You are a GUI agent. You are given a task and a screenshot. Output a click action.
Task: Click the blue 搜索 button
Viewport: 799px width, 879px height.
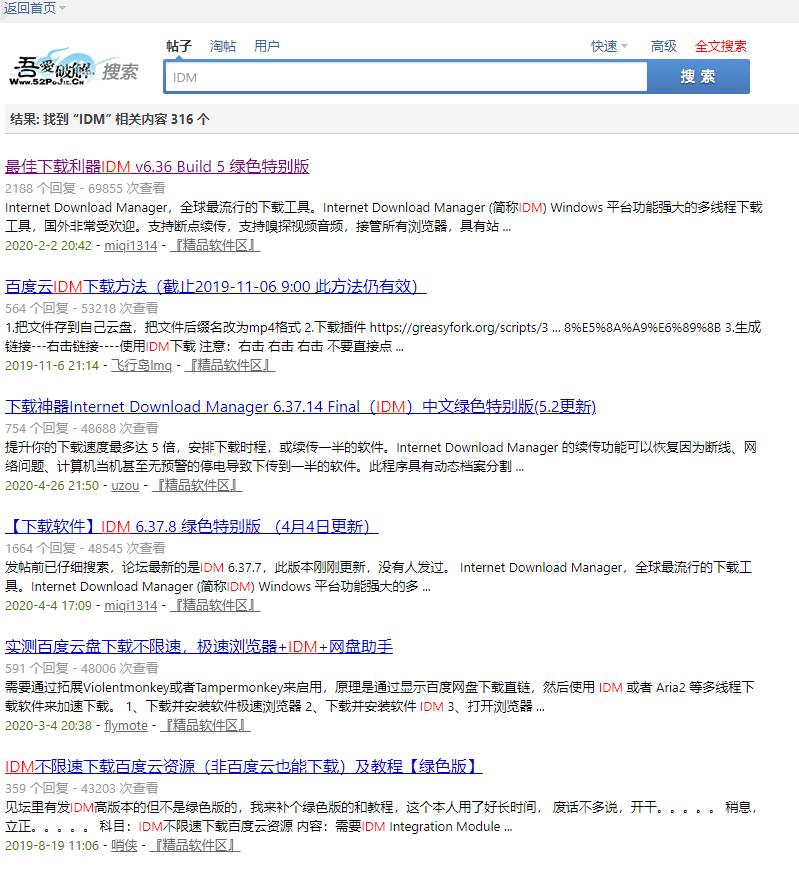pos(698,77)
